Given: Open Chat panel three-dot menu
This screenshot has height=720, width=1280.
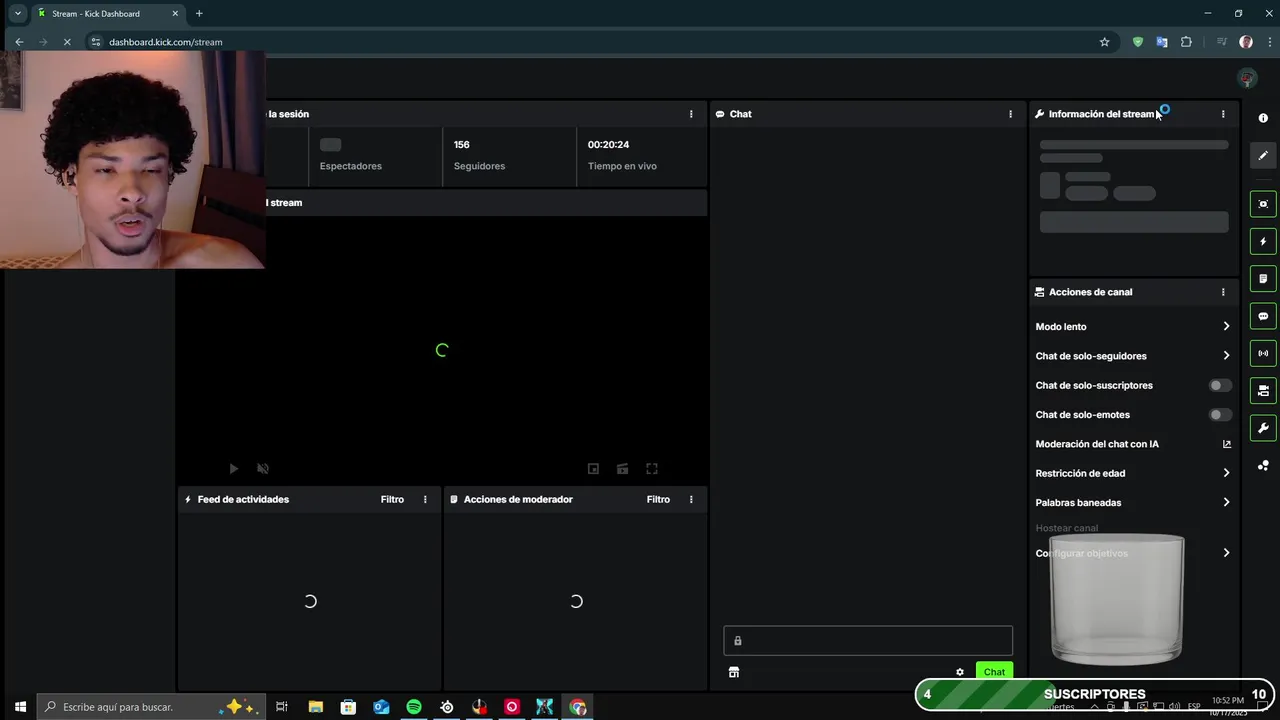Looking at the screenshot, I should click(x=1010, y=114).
